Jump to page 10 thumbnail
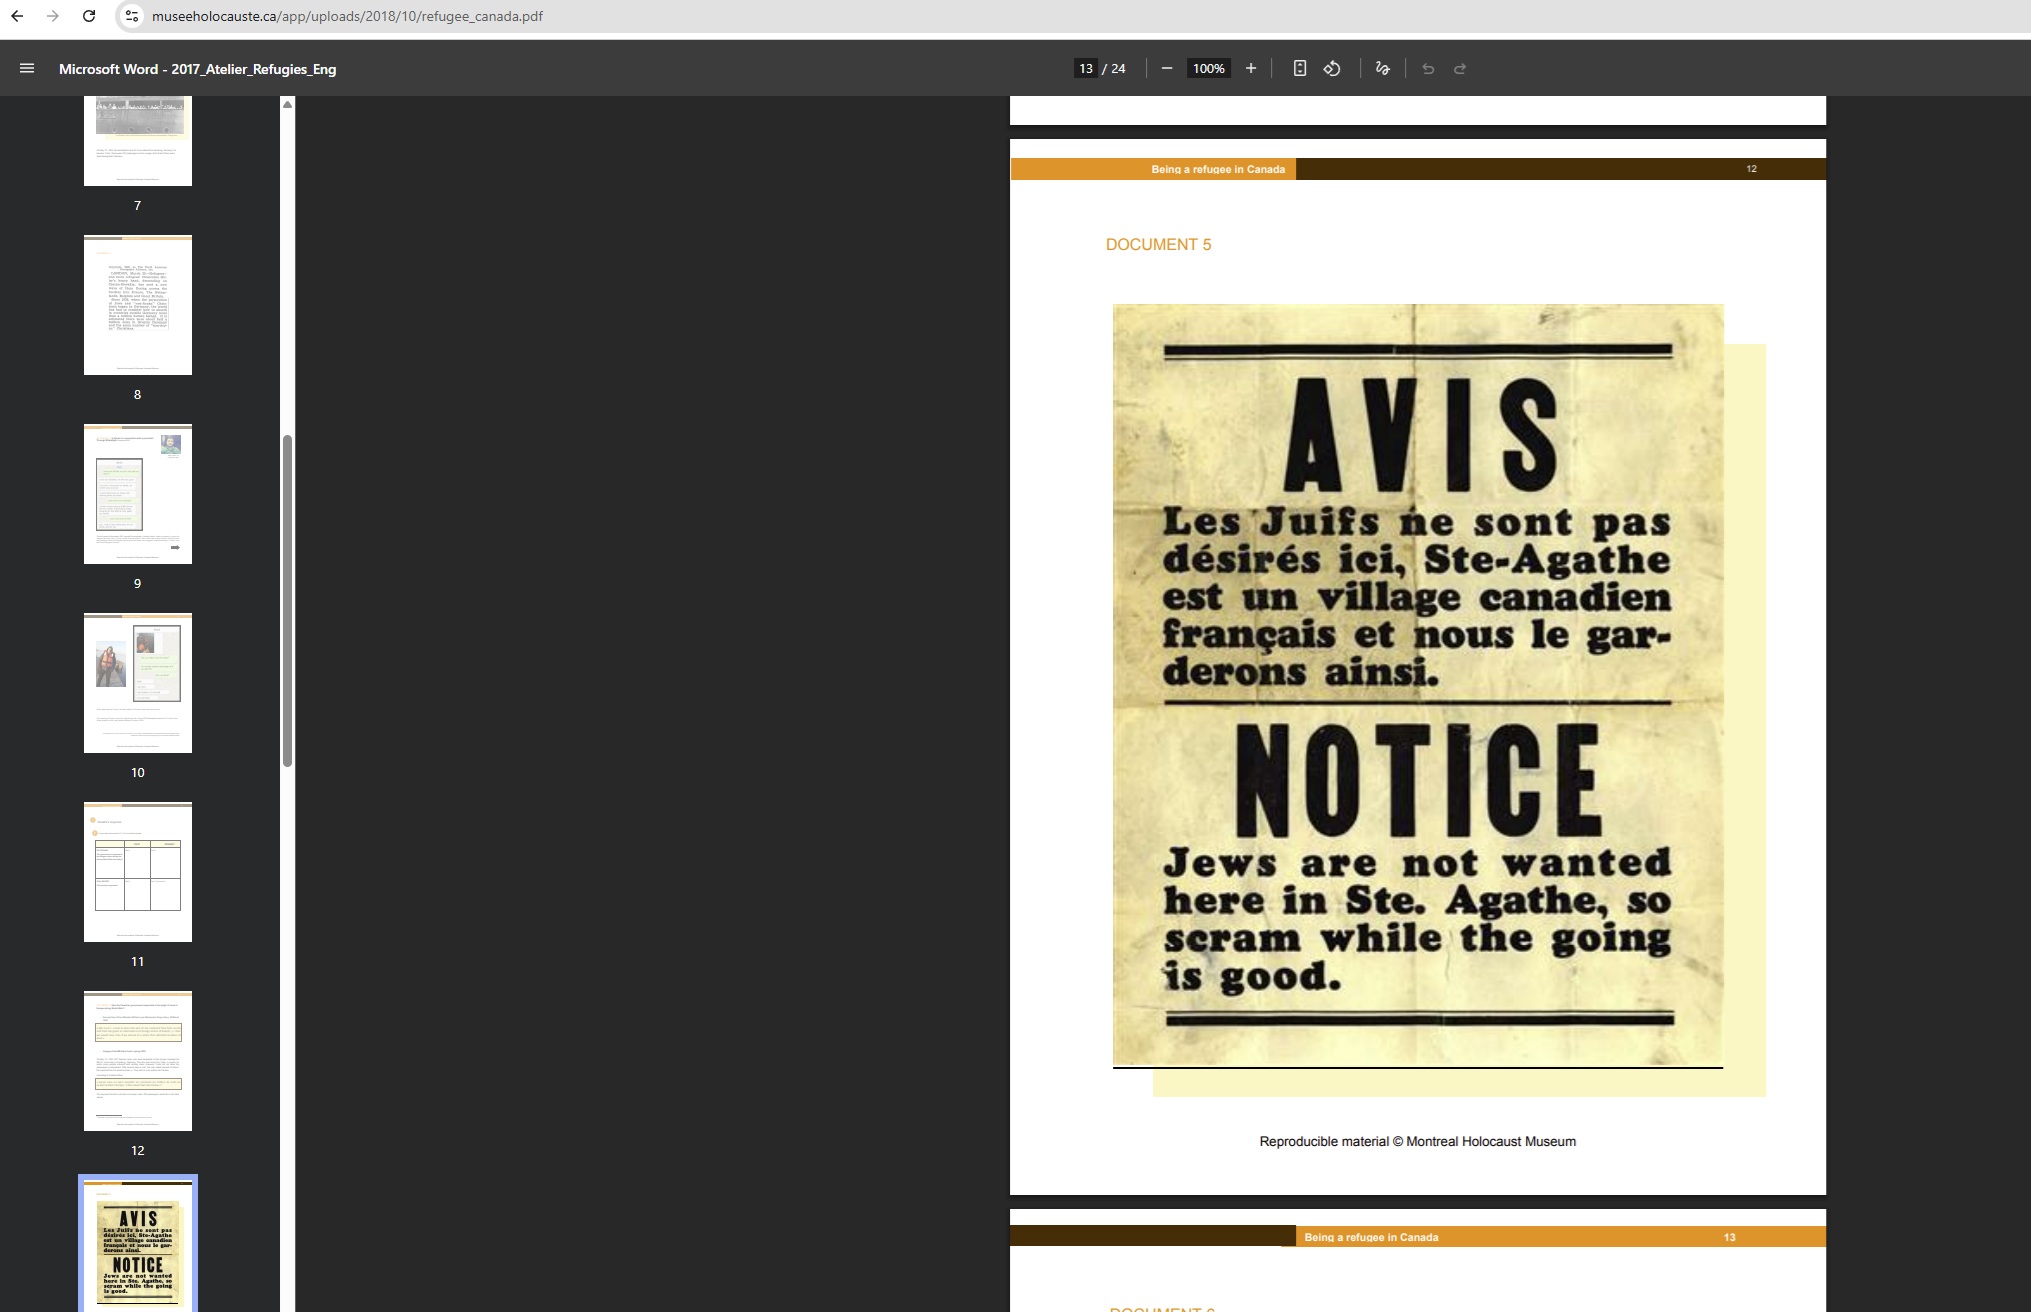Image resolution: width=2031 pixels, height=1312 pixels. click(138, 683)
